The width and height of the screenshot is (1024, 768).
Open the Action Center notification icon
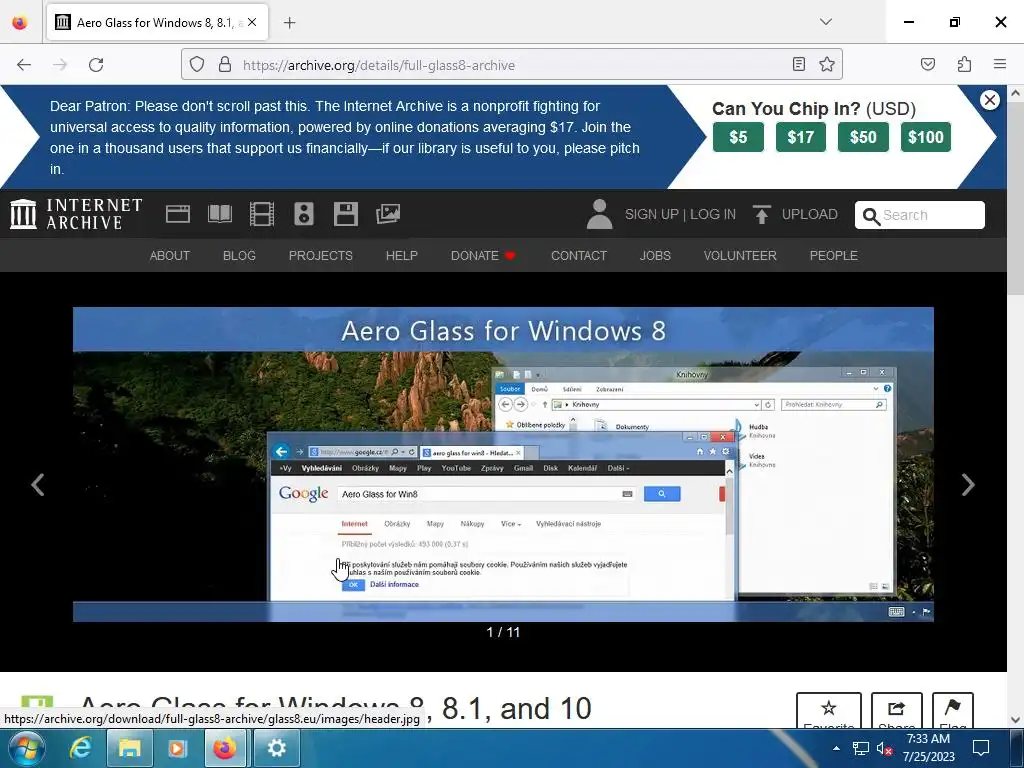tap(981, 748)
